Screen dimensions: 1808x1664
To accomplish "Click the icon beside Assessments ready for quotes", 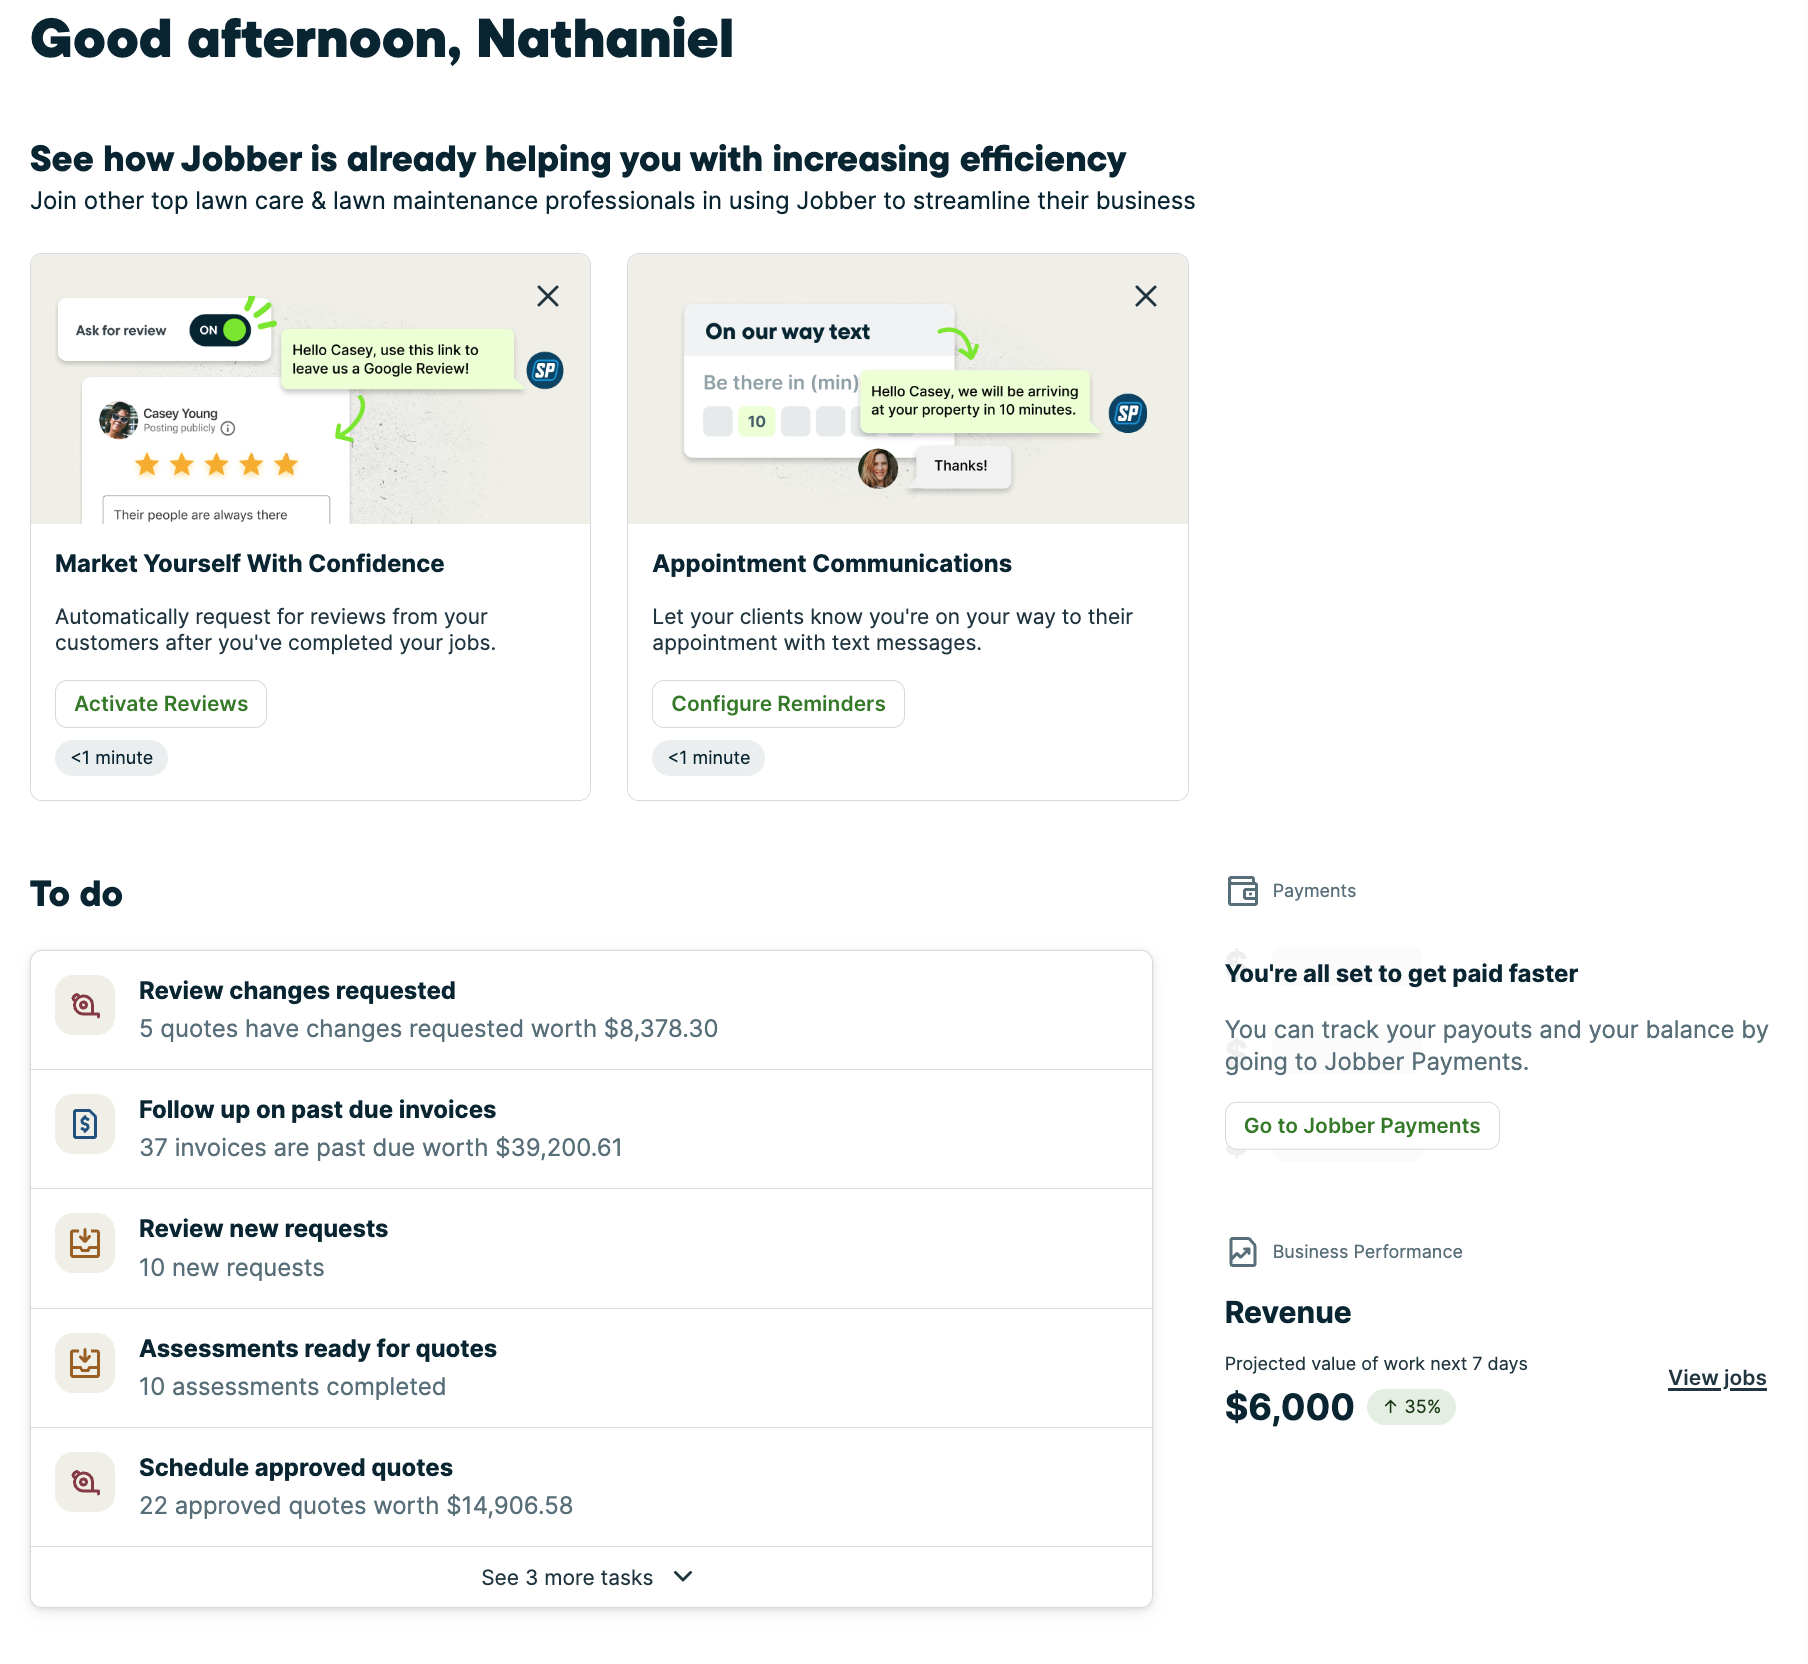I will [85, 1362].
